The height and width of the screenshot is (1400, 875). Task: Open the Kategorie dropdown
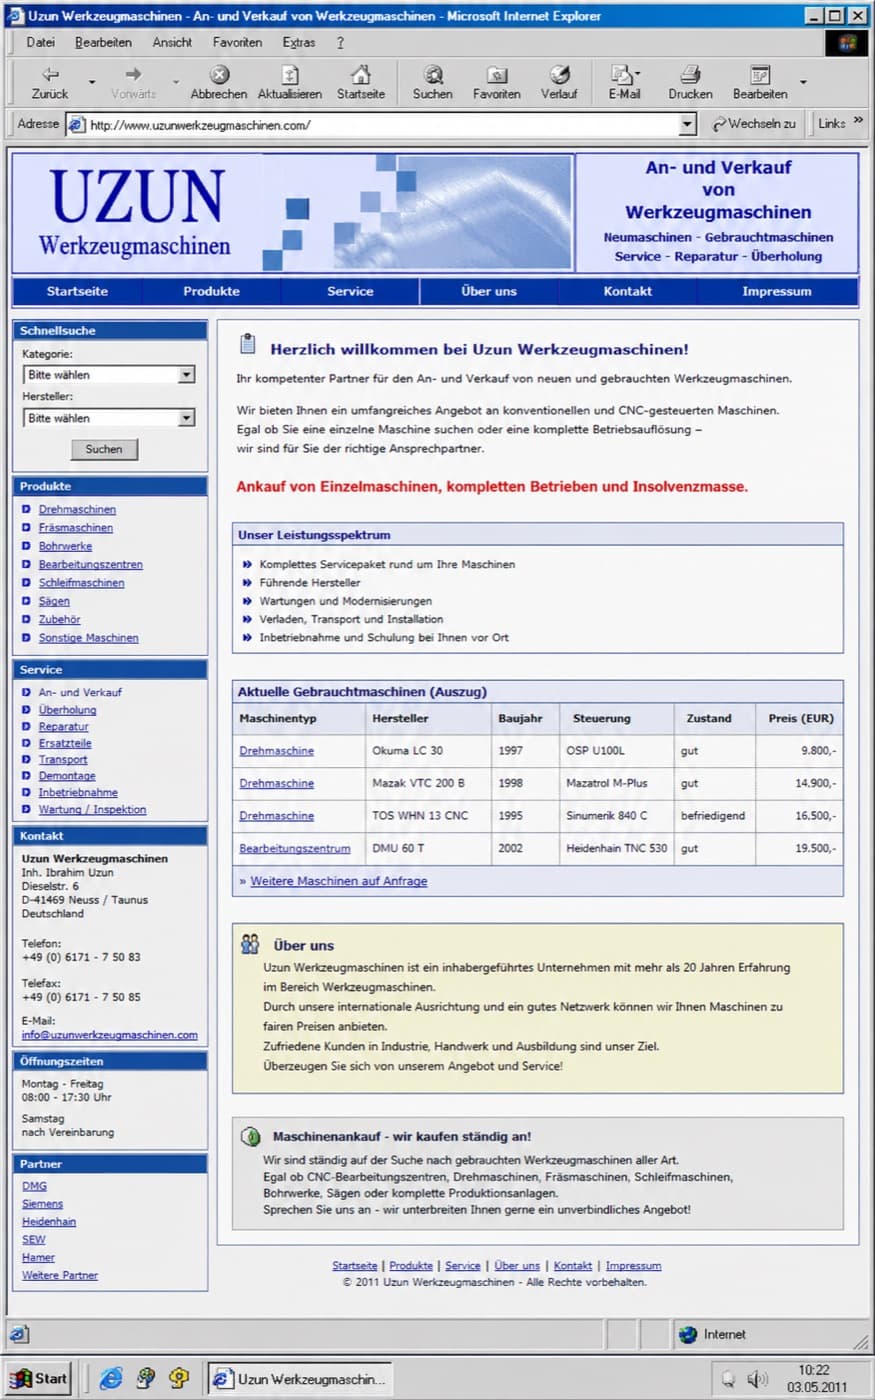coord(109,374)
